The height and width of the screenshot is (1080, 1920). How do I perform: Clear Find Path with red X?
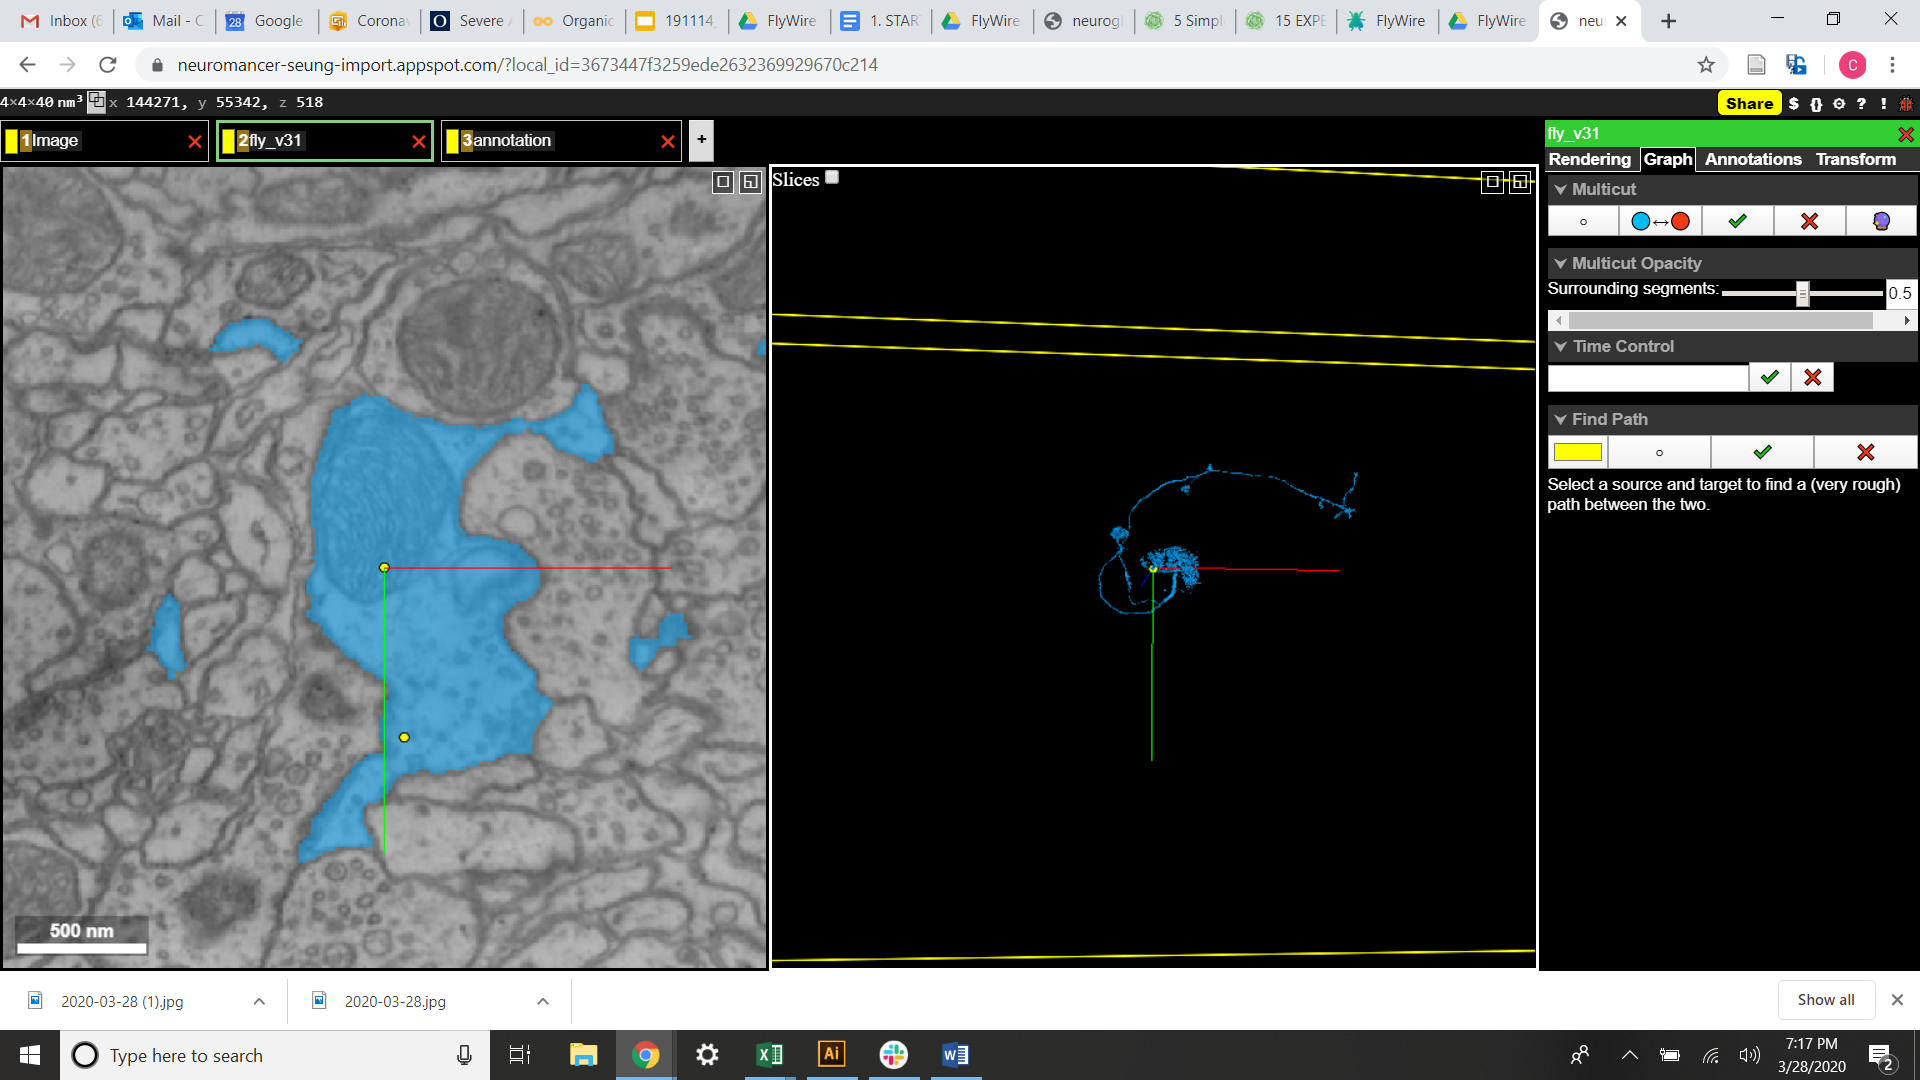[1865, 452]
